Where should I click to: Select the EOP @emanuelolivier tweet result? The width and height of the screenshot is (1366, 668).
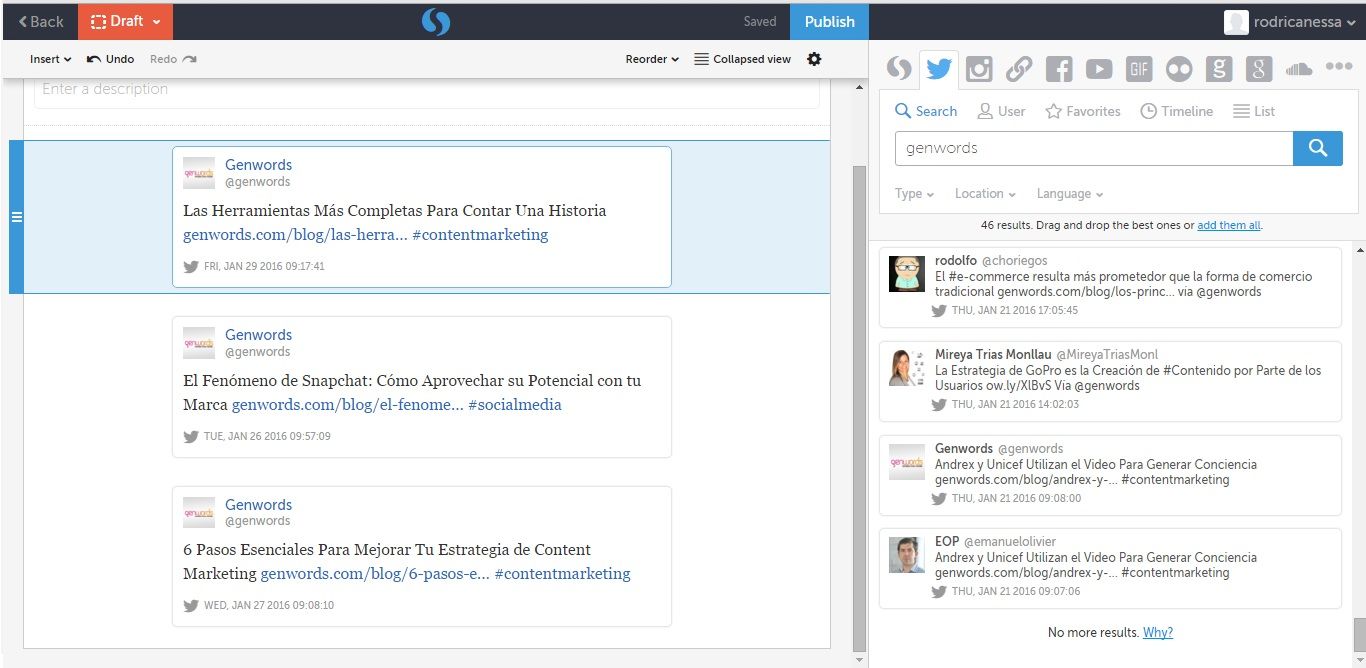(1110, 569)
